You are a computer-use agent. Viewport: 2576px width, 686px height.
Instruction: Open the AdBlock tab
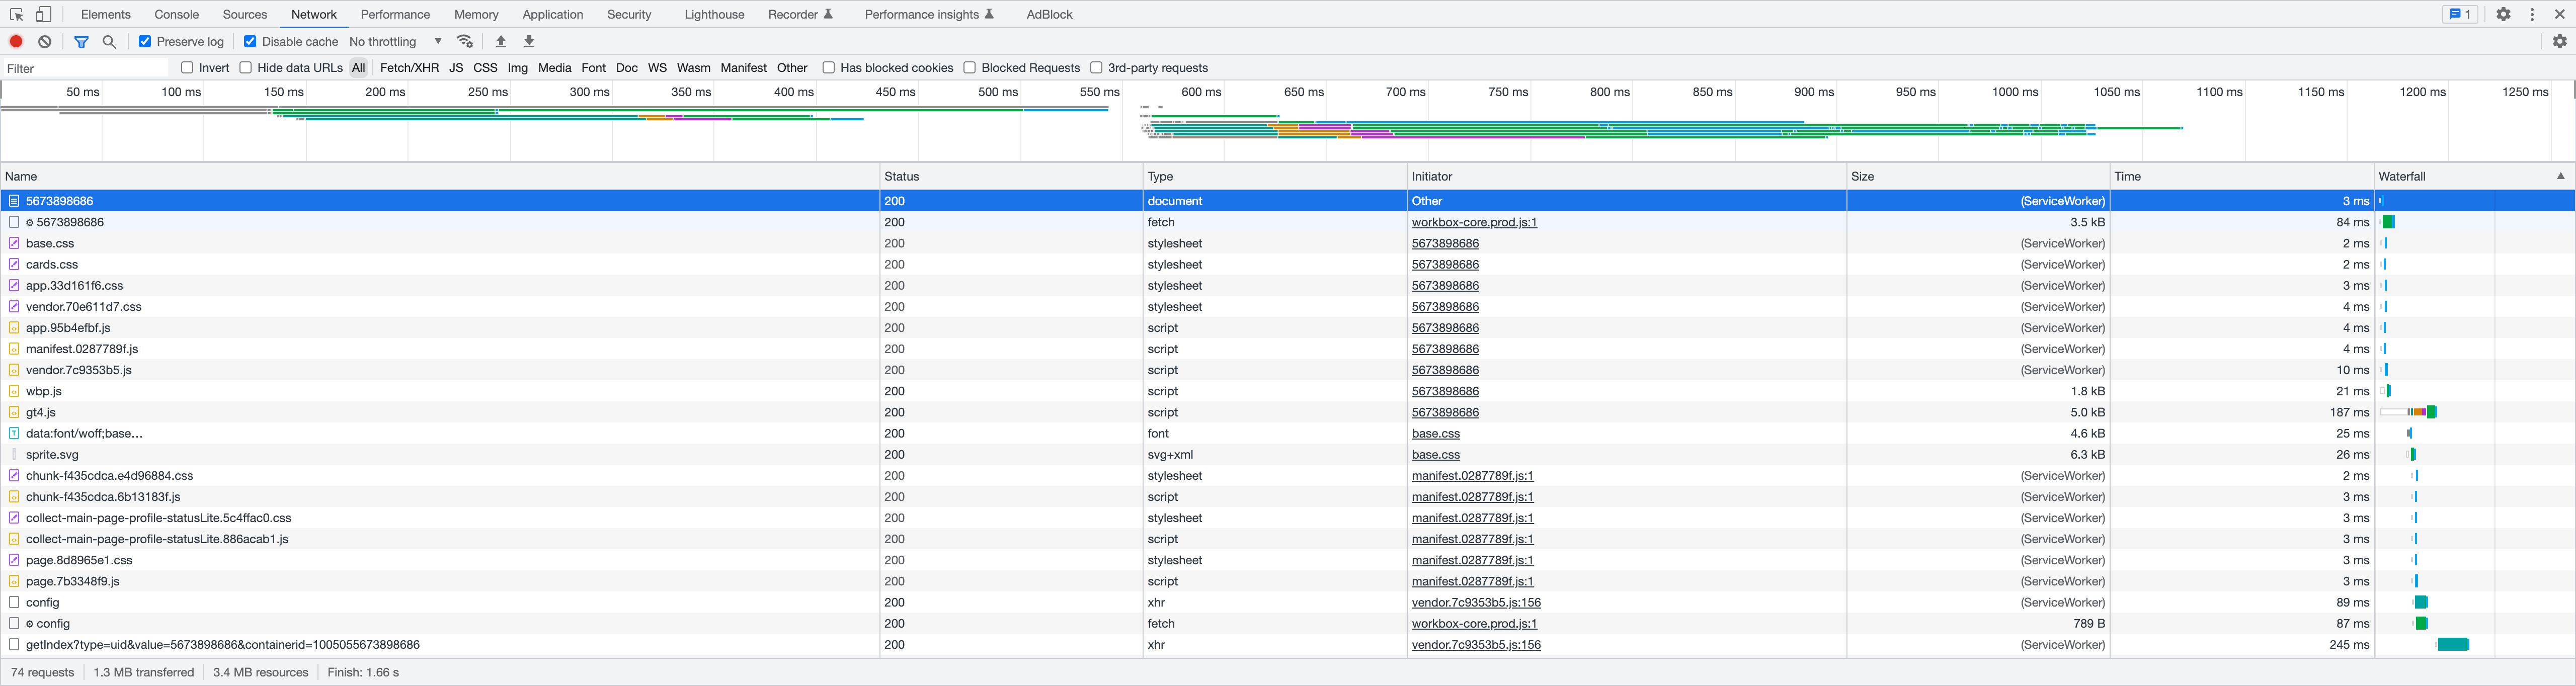pos(1049,14)
